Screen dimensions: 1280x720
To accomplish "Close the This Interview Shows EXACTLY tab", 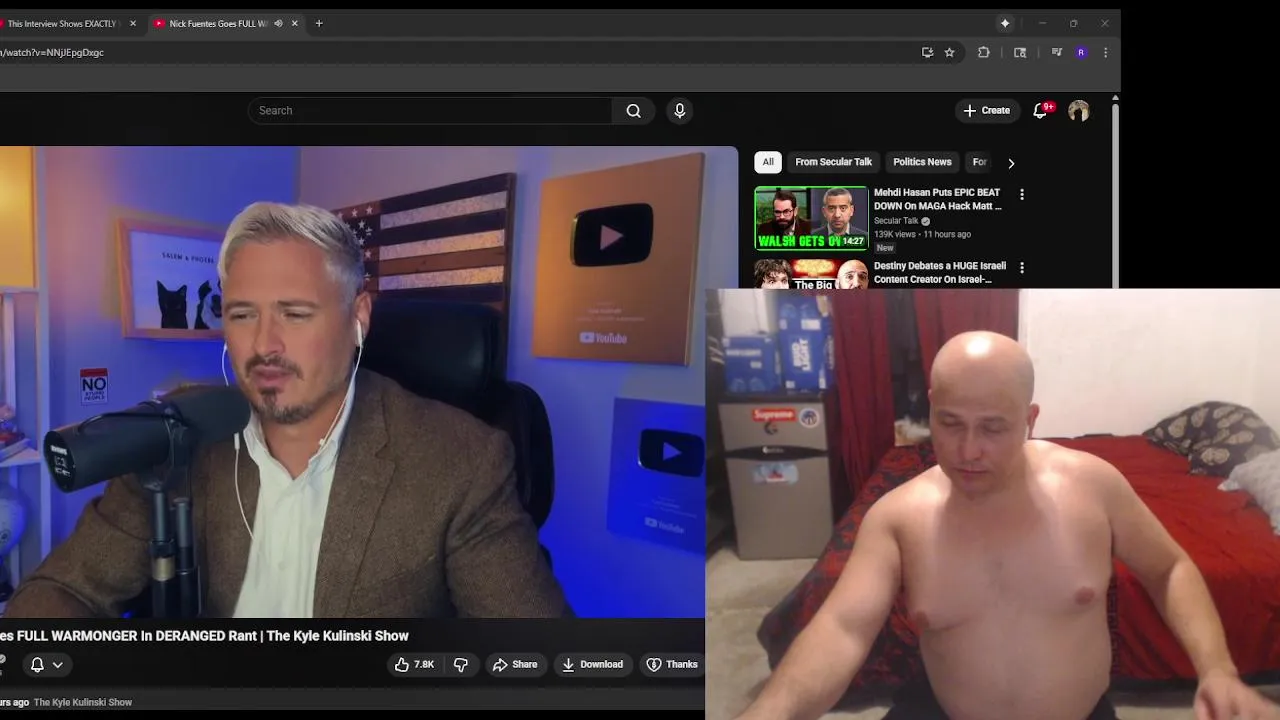I will coord(133,23).
